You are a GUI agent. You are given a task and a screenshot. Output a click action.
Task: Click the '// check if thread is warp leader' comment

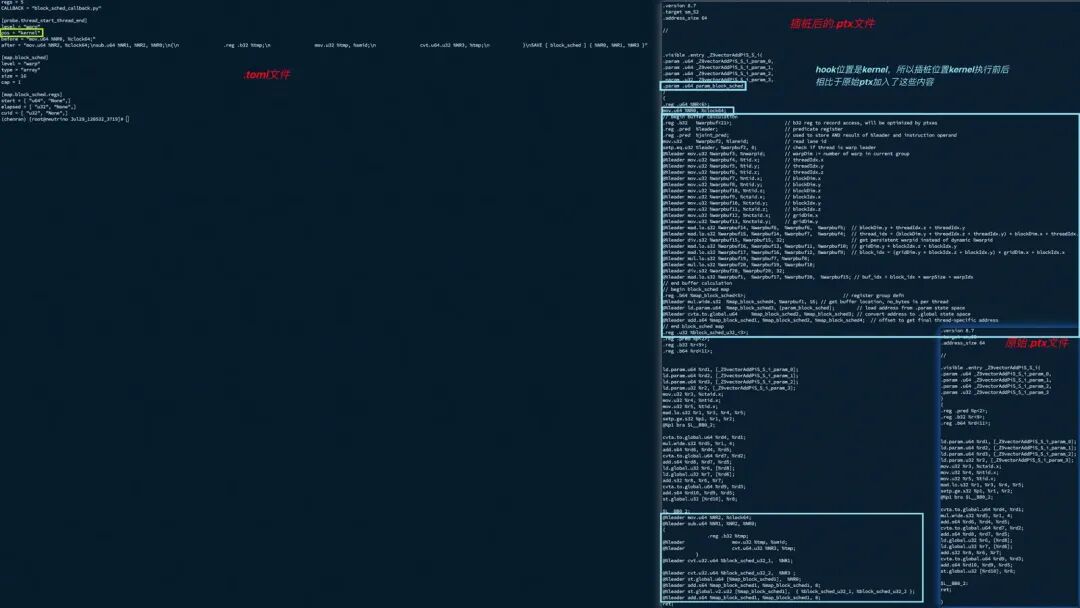830,148
